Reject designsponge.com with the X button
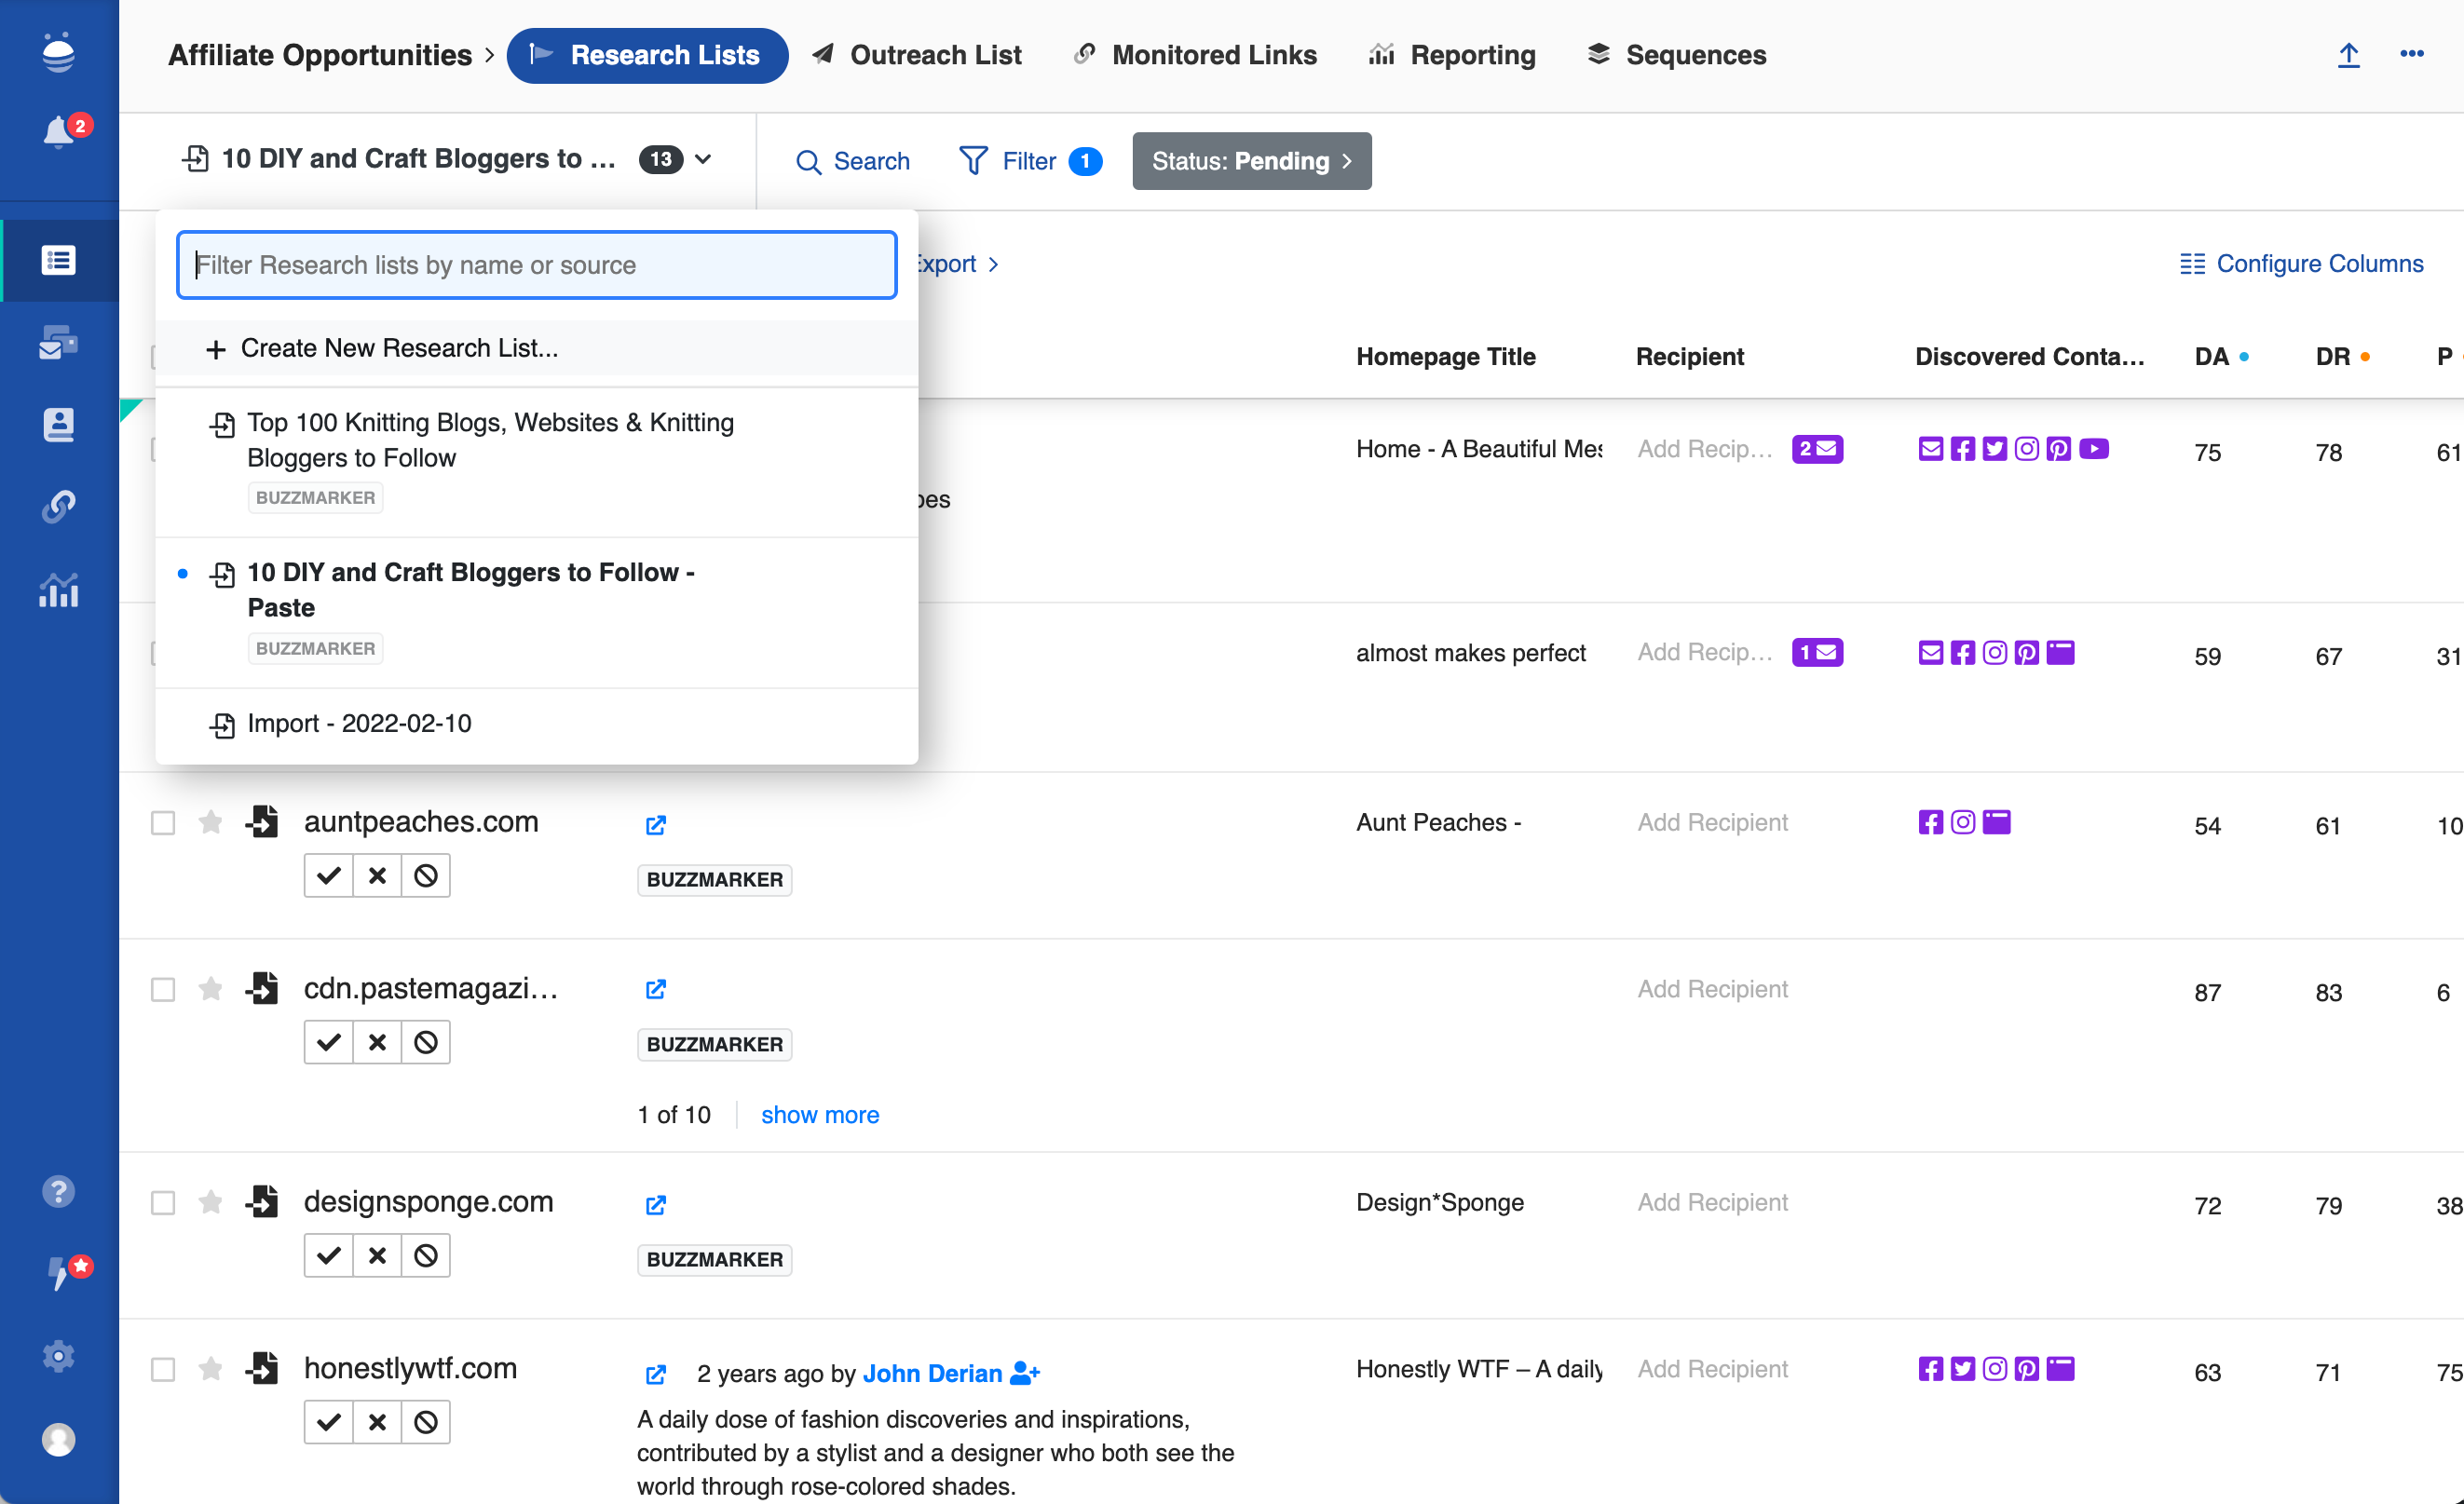This screenshot has width=2464, height=1504. coord(377,1256)
